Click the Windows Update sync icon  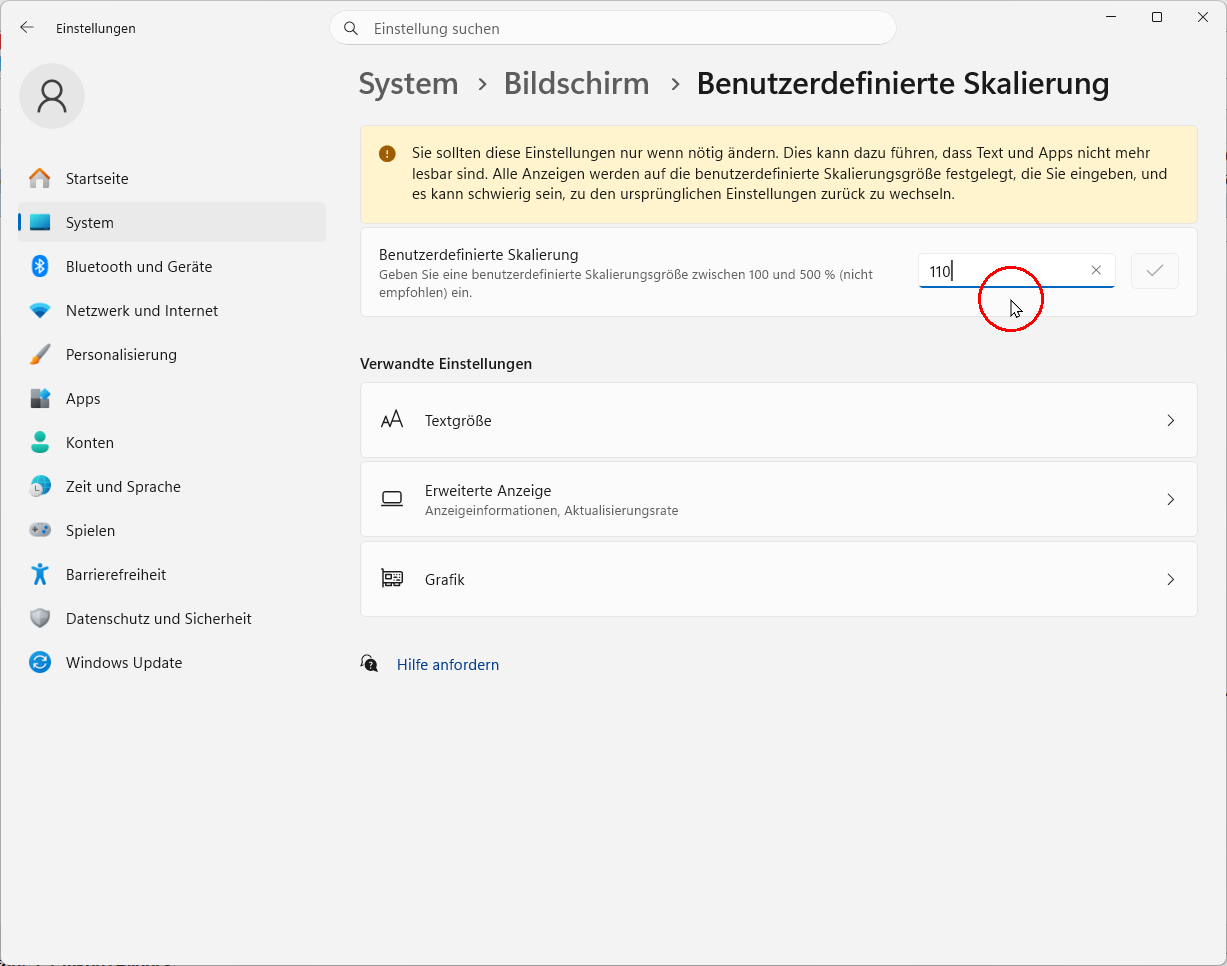pos(40,663)
